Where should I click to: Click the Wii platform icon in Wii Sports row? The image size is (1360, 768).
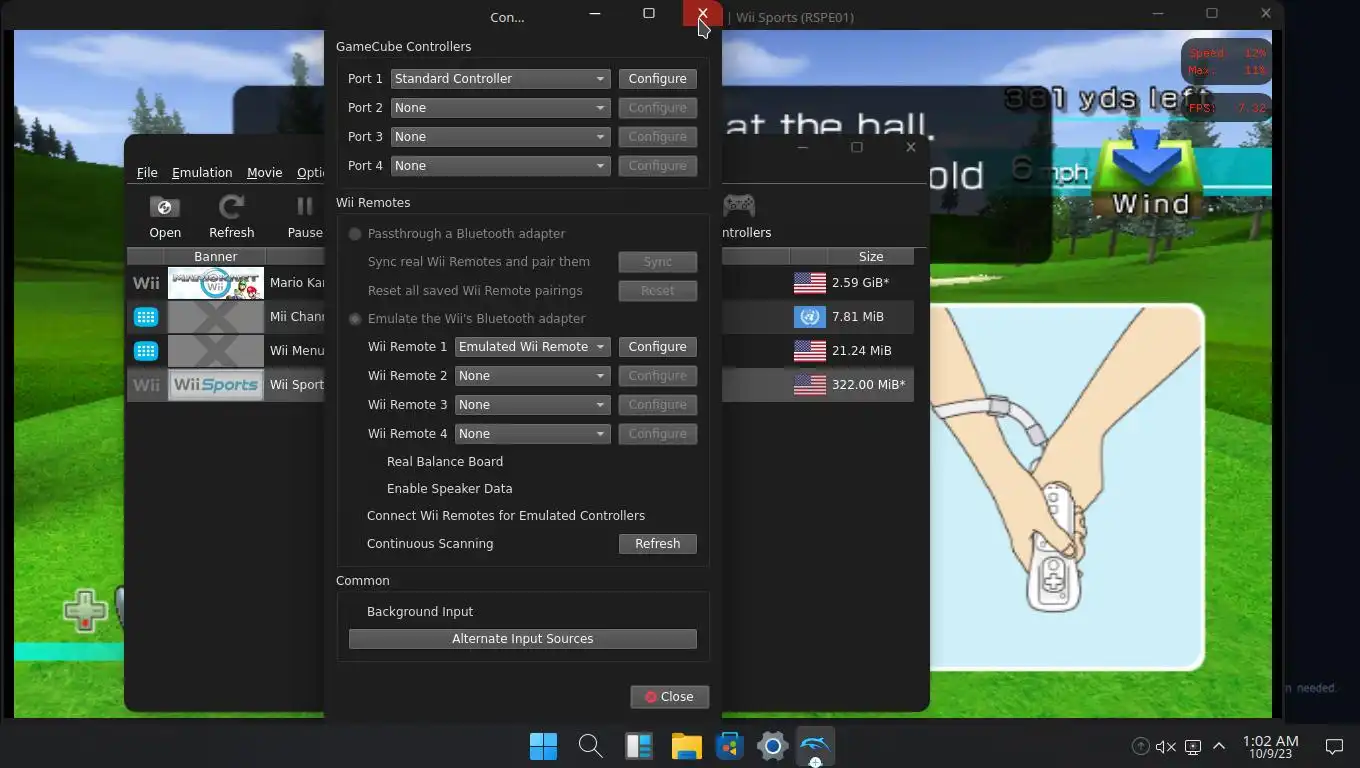tap(146, 385)
